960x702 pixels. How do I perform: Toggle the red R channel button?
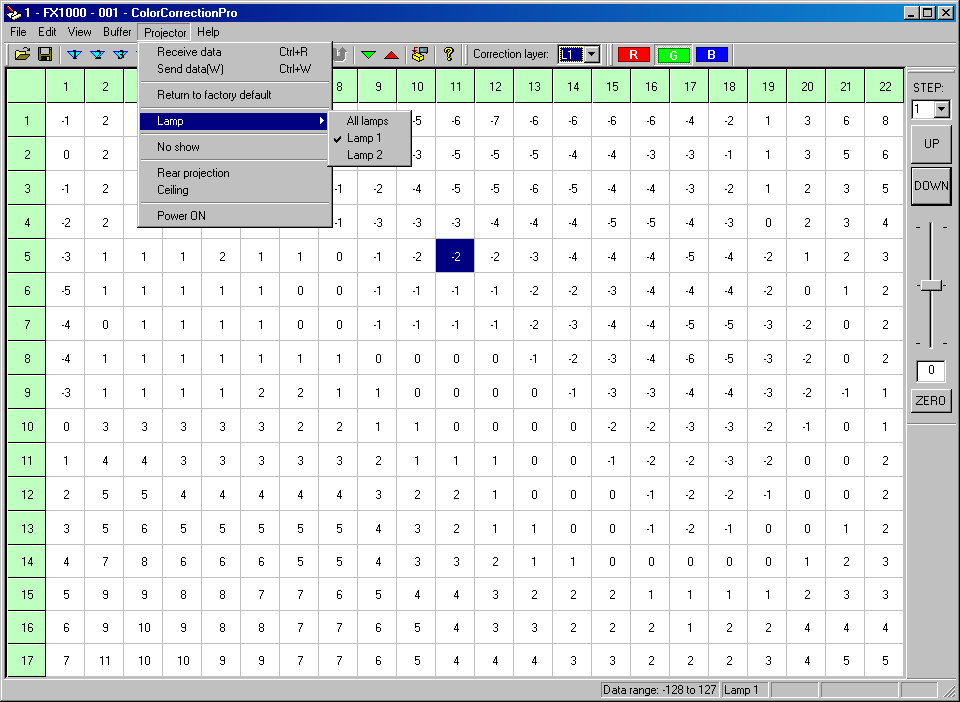633,54
